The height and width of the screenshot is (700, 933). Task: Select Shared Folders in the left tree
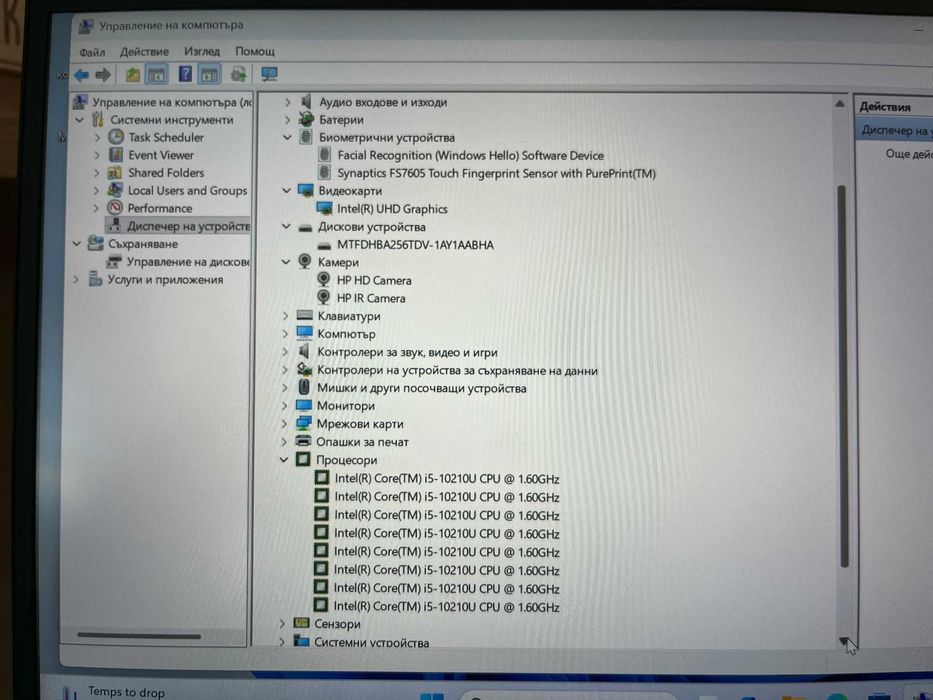[166, 173]
